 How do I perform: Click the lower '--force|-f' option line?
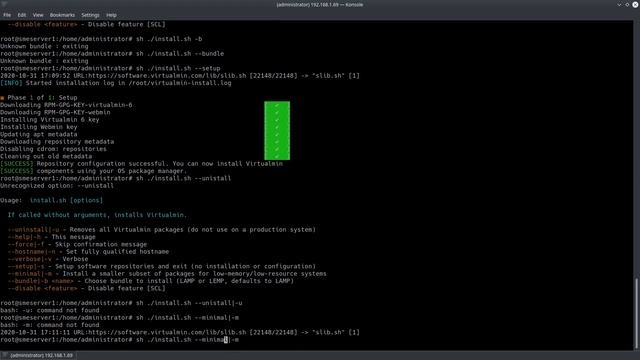point(77,244)
